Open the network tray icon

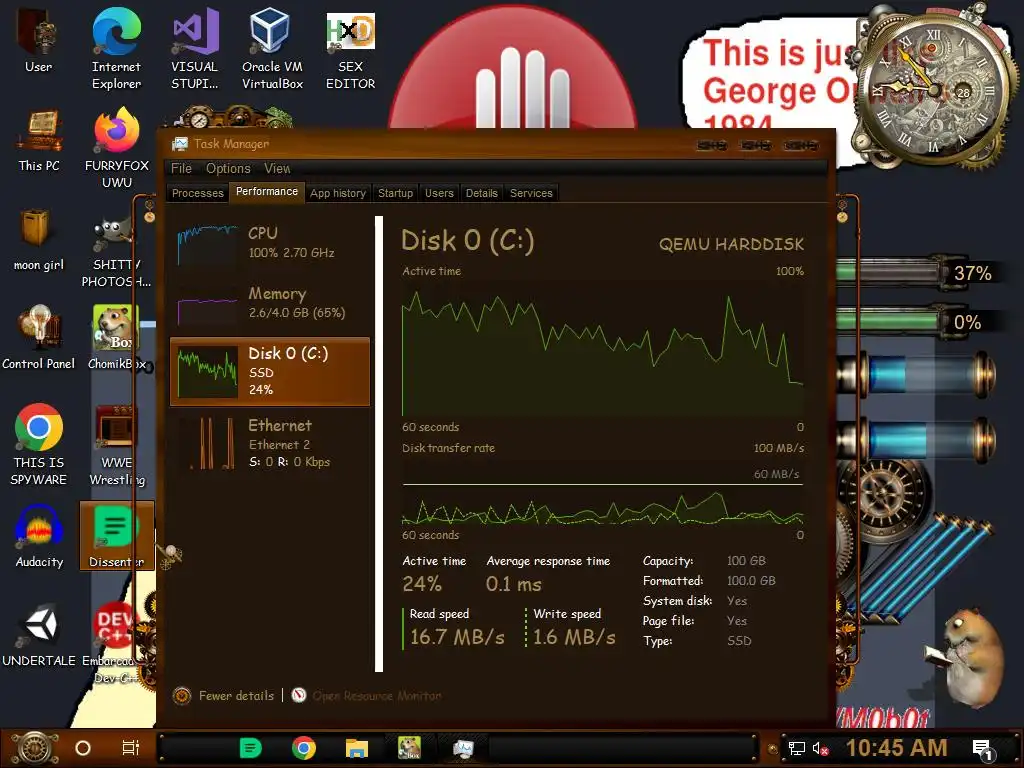tap(797, 748)
